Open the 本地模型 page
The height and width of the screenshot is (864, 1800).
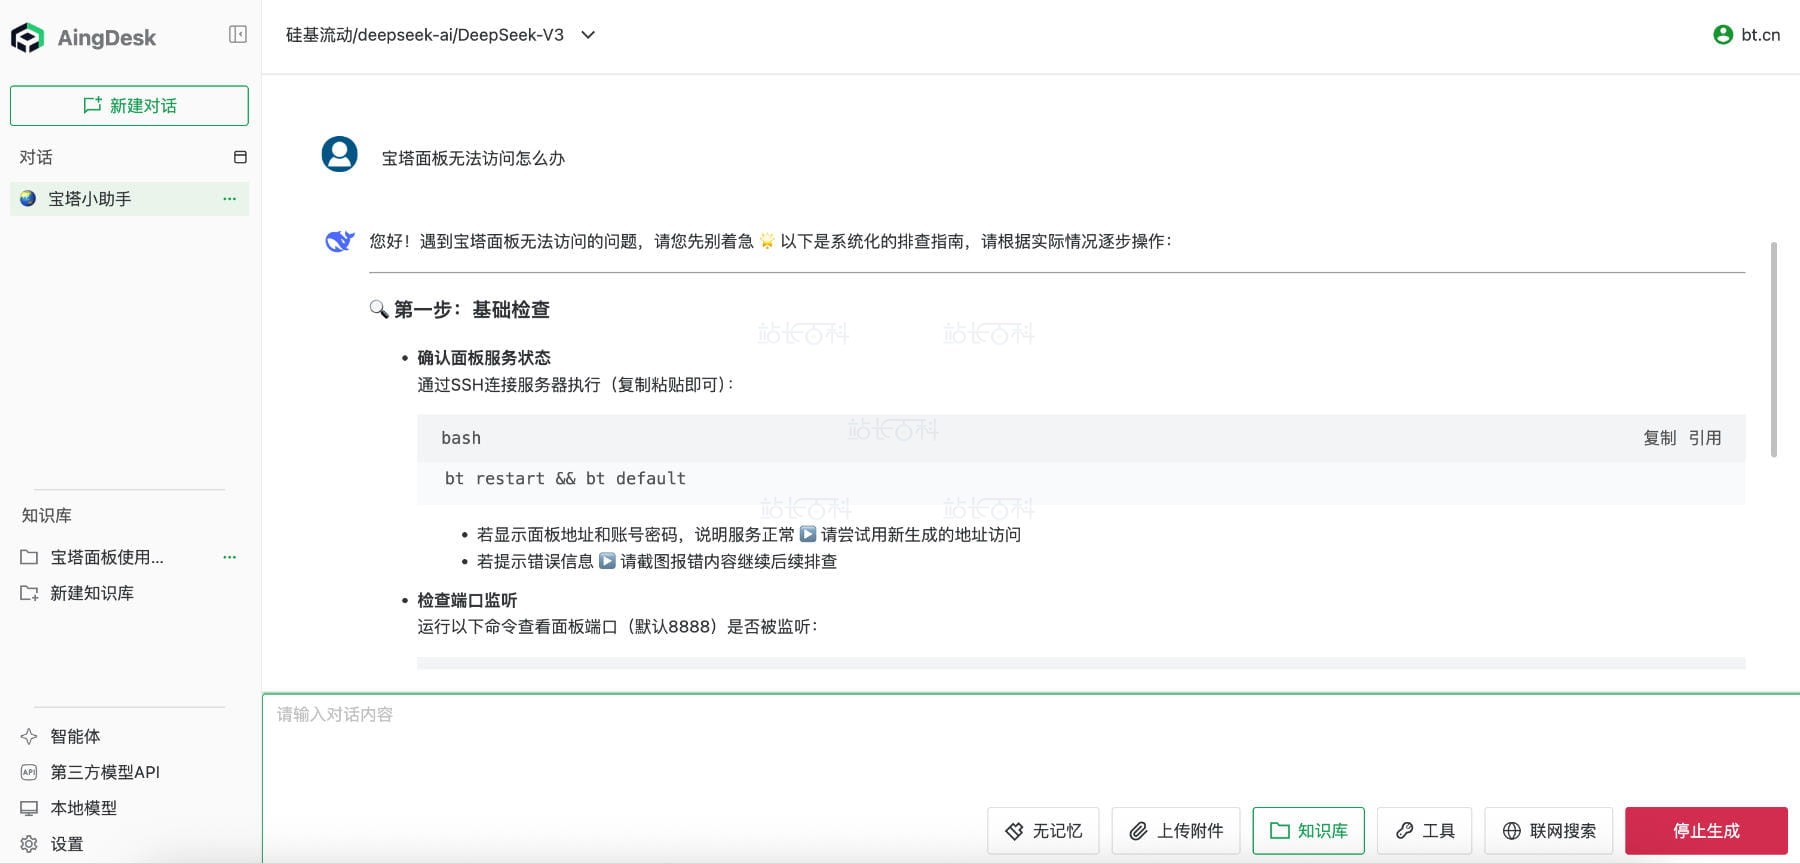coord(84,808)
